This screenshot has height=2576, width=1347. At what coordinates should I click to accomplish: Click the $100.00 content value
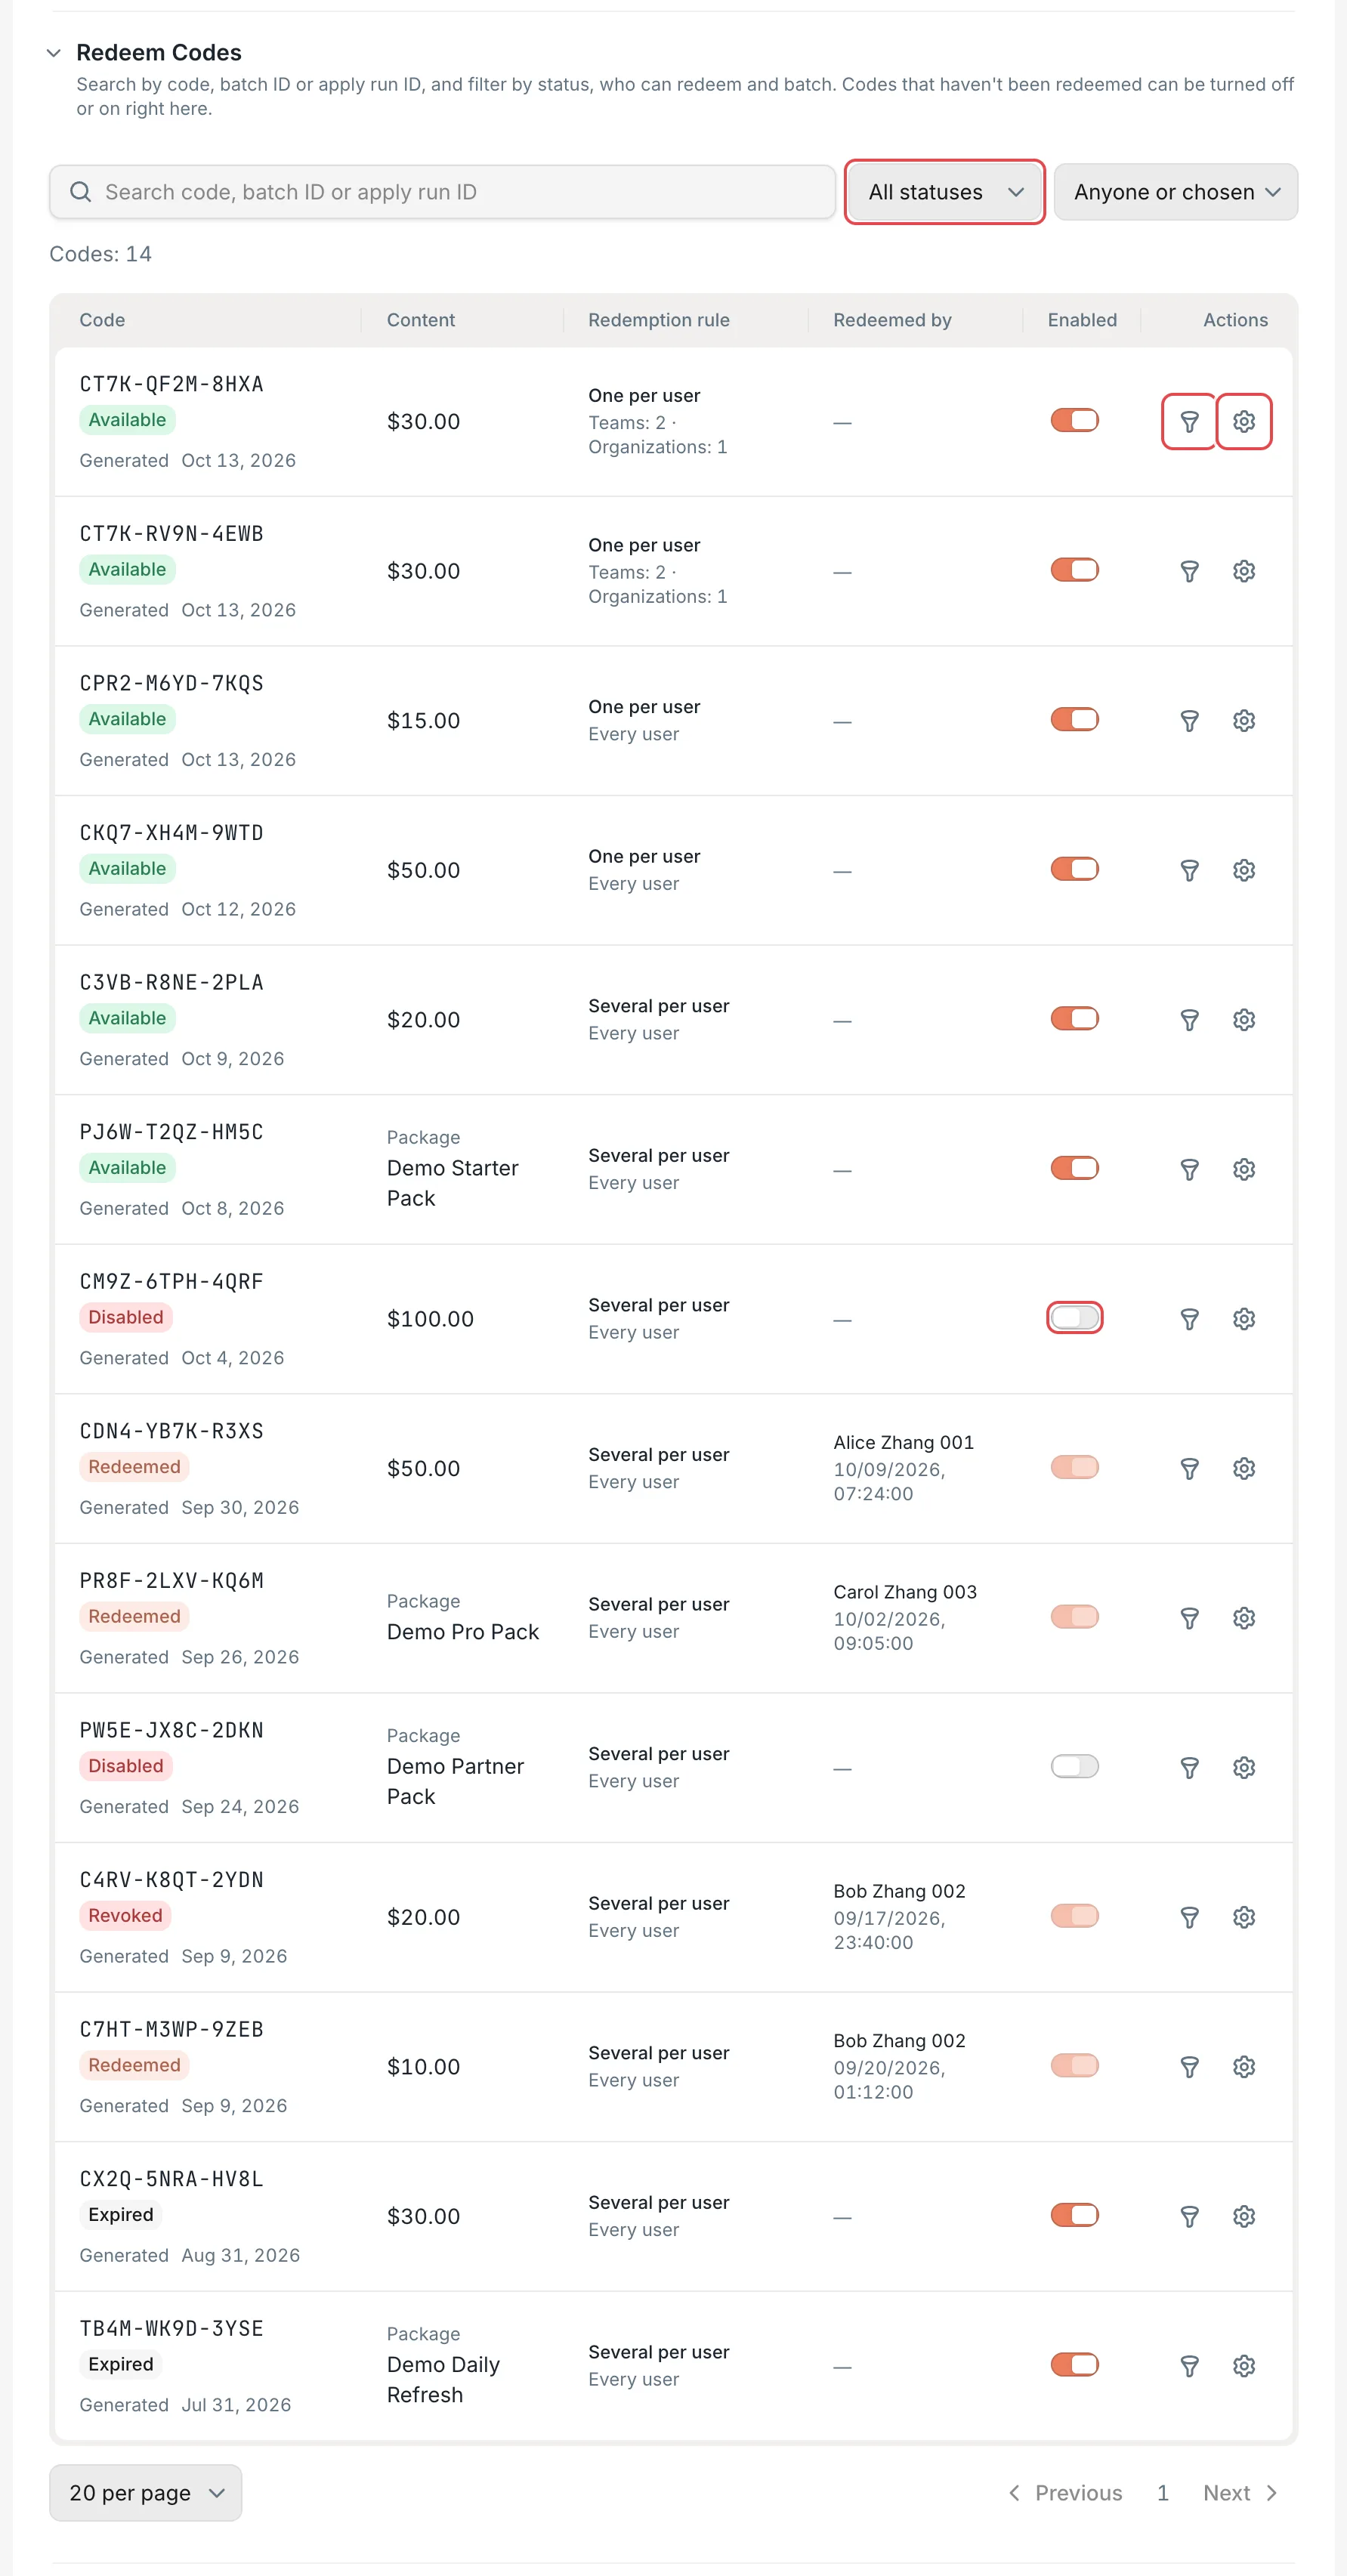pyautogui.click(x=430, y=1318)
